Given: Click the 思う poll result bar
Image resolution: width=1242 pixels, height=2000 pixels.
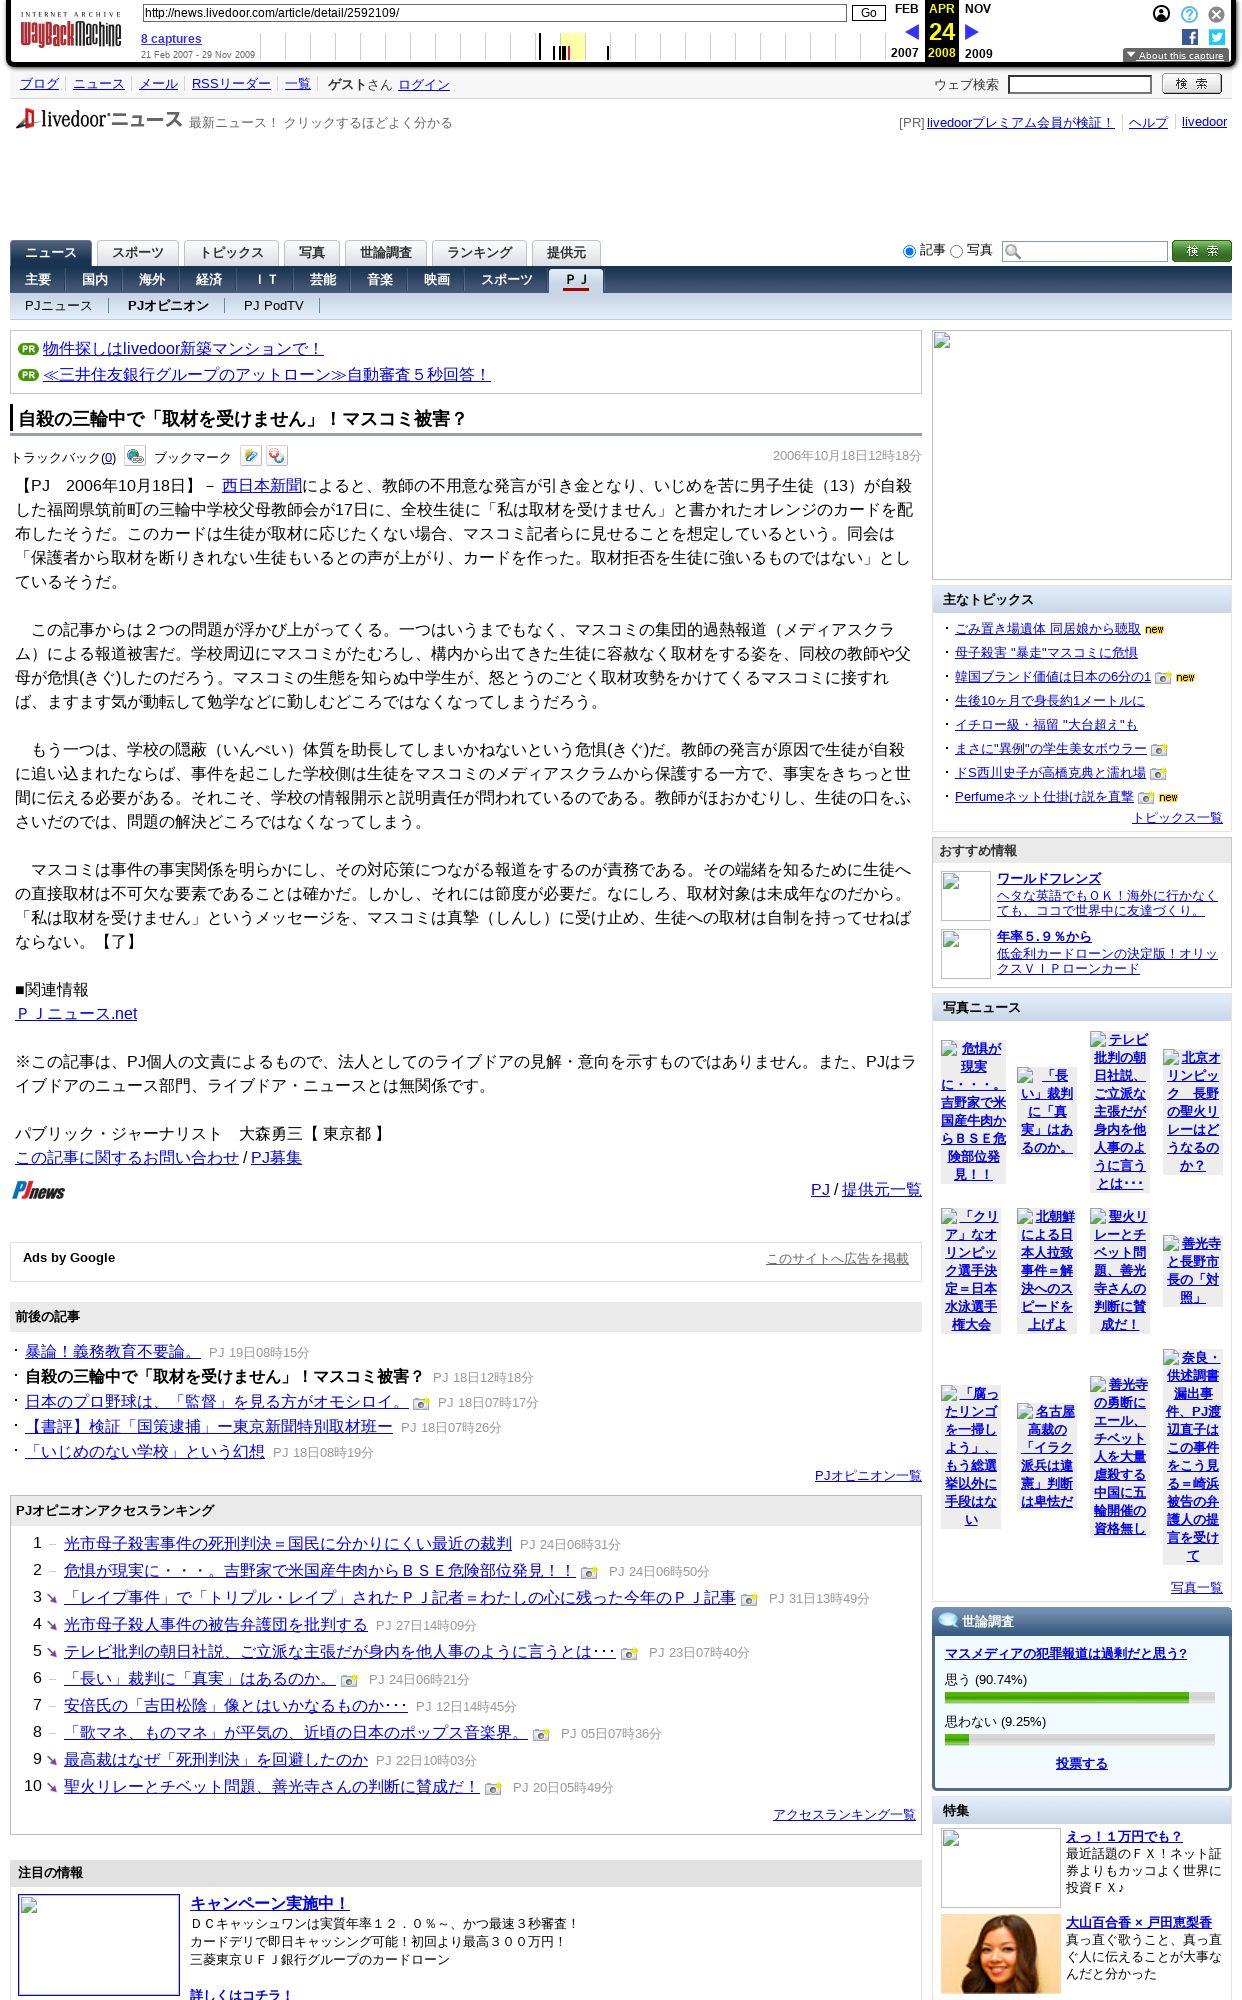Looking at the screenshot, I should (1080, 1698).
